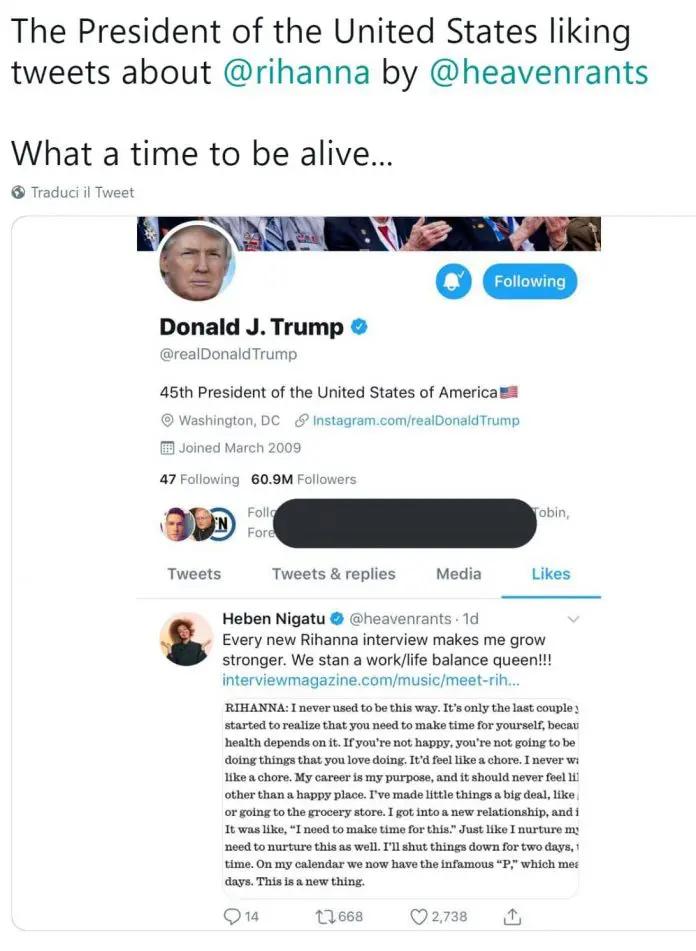Screen dimensions: 696x951
Task: Reply to tweet via comment bubble icon
Action: (232, 916)
